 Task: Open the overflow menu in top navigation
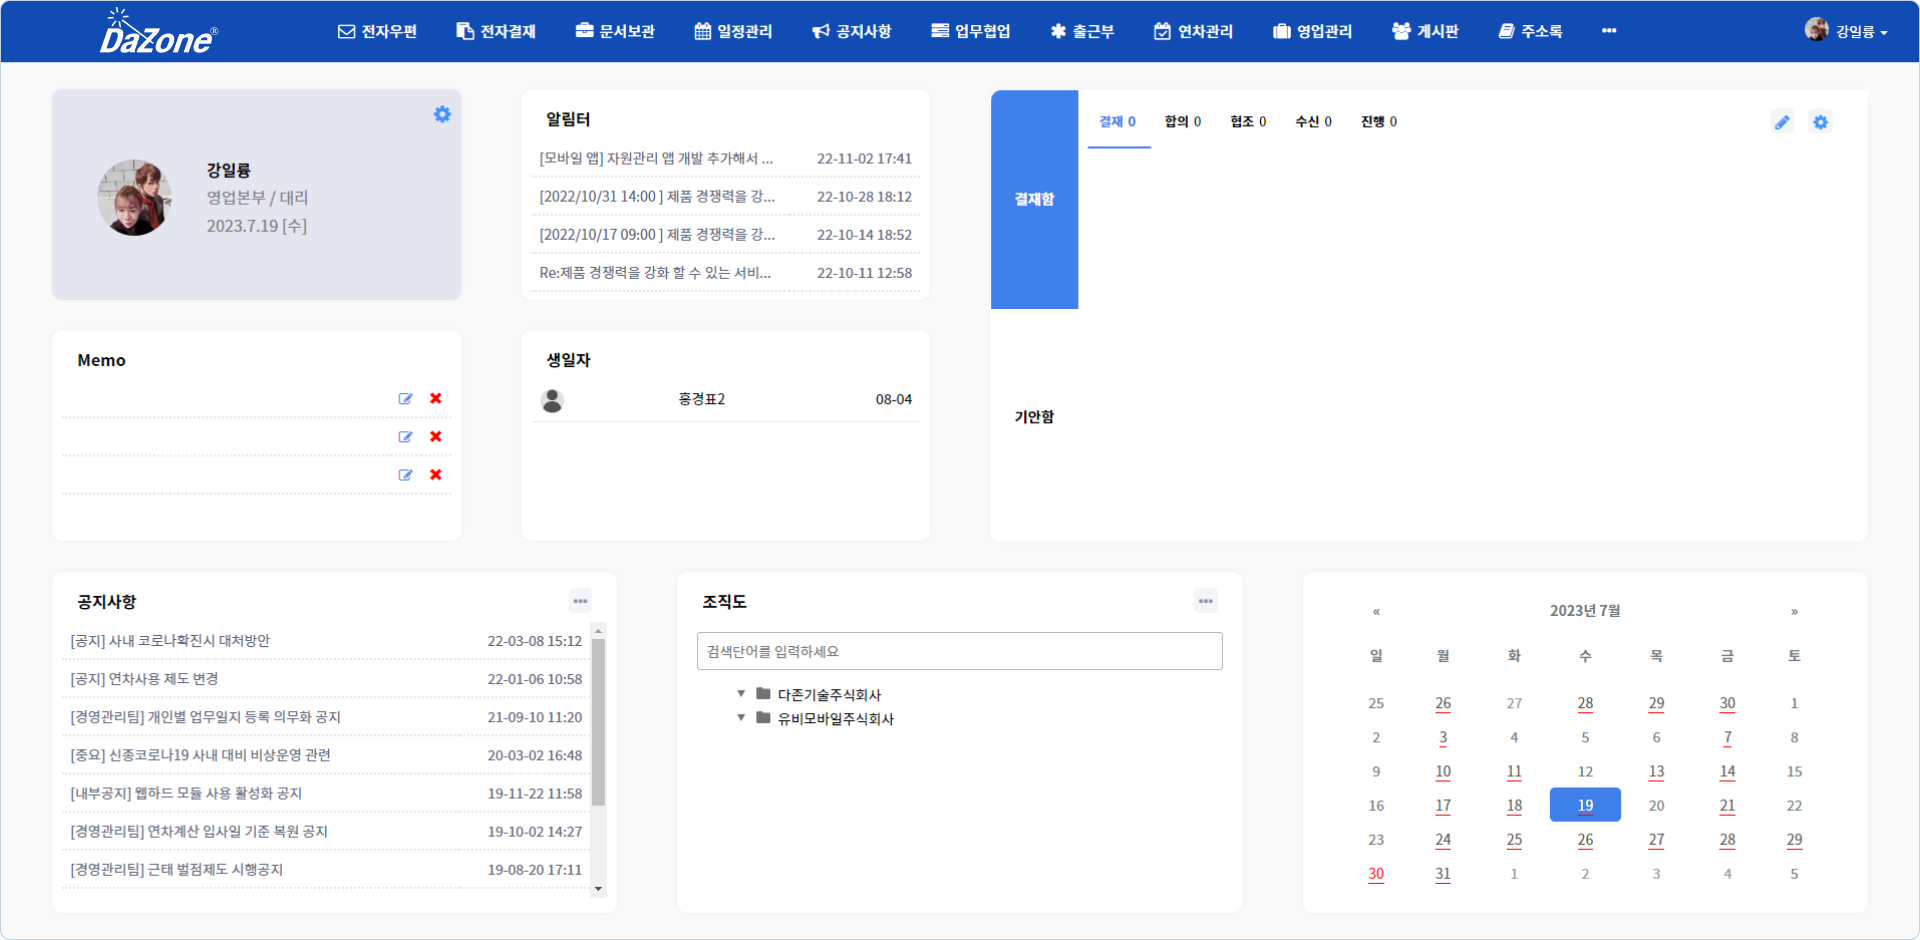[x=1609, y=31]
